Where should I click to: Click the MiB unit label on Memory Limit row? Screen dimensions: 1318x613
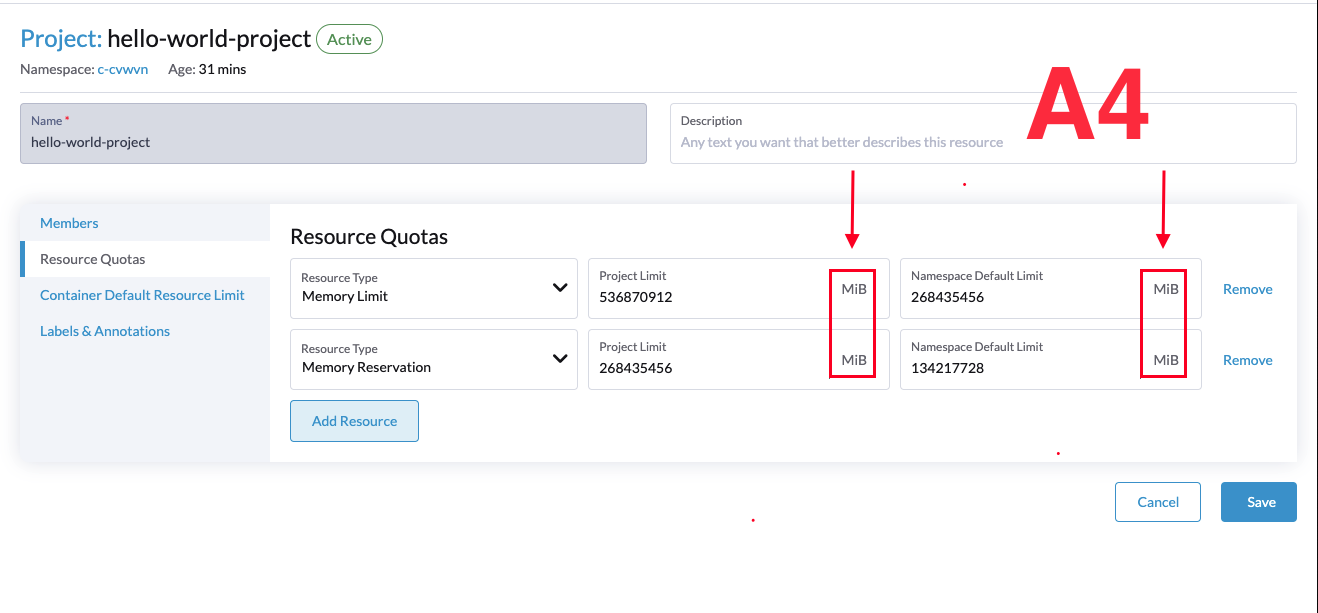[x=852, y=288]
